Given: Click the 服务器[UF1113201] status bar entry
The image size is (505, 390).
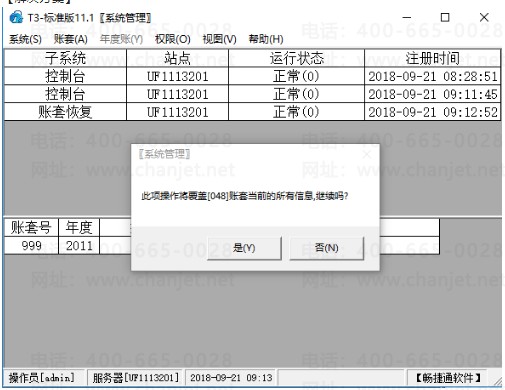Looking at the screenshot, I should coord(136,378).
